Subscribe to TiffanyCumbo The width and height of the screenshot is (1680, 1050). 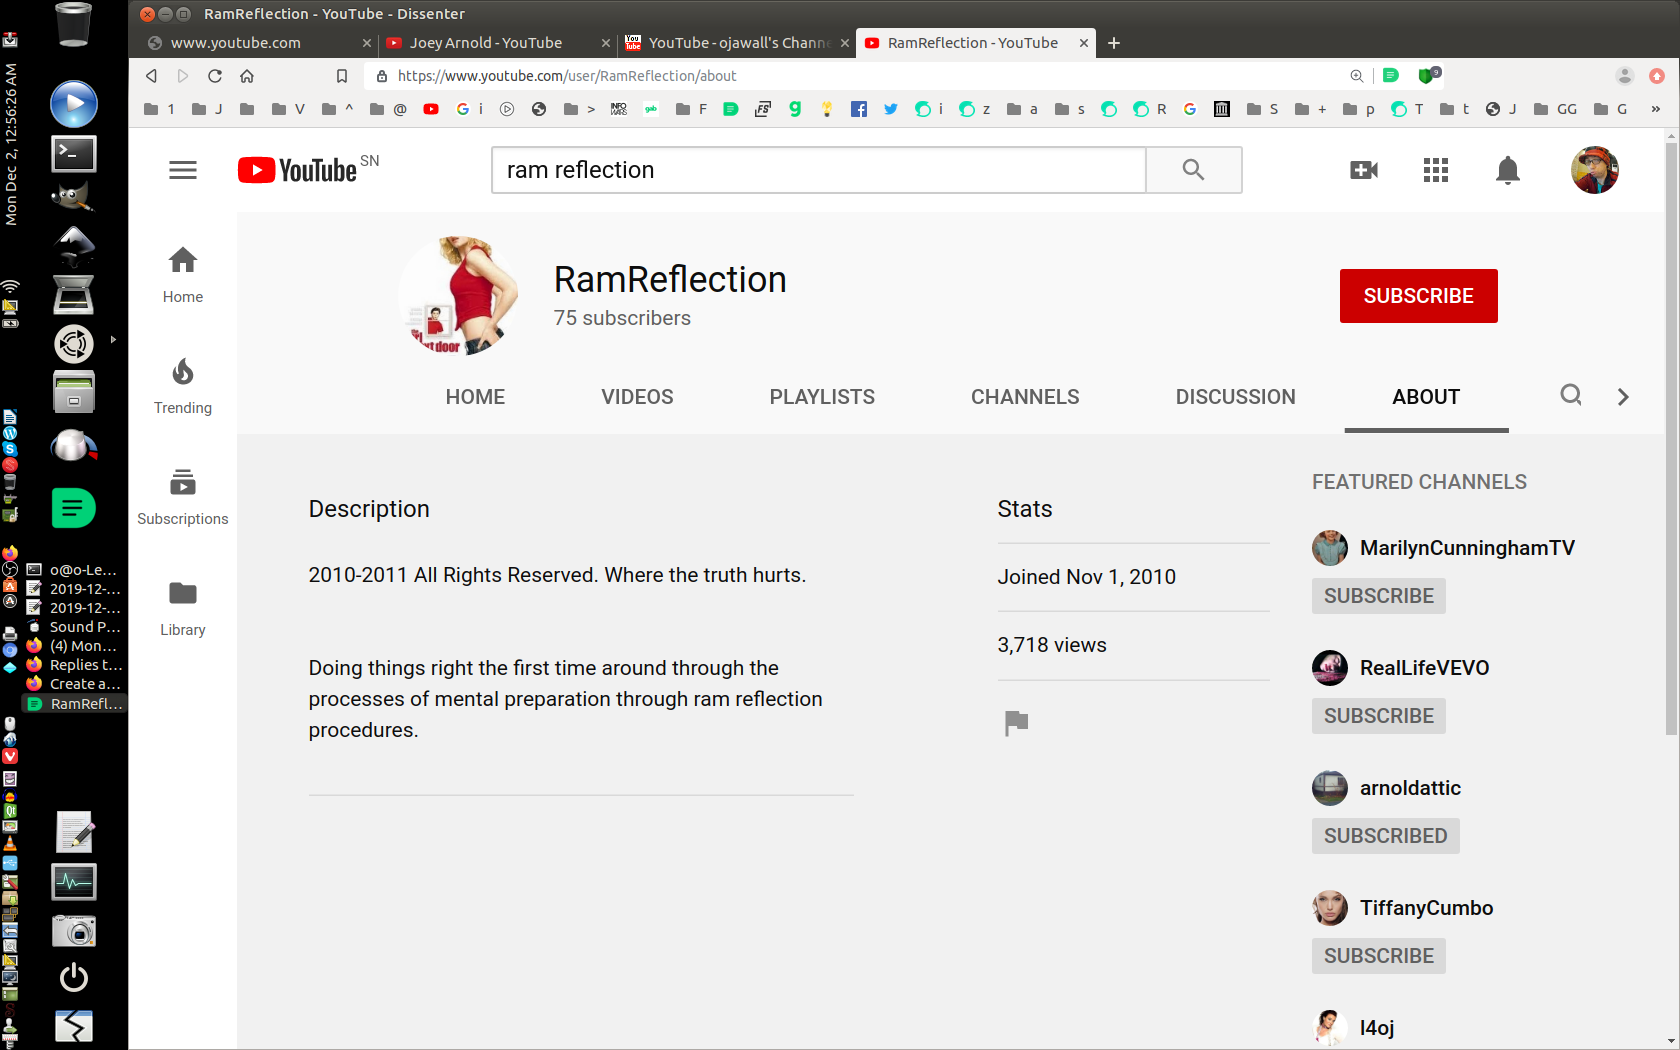(x=1379, y=956)
